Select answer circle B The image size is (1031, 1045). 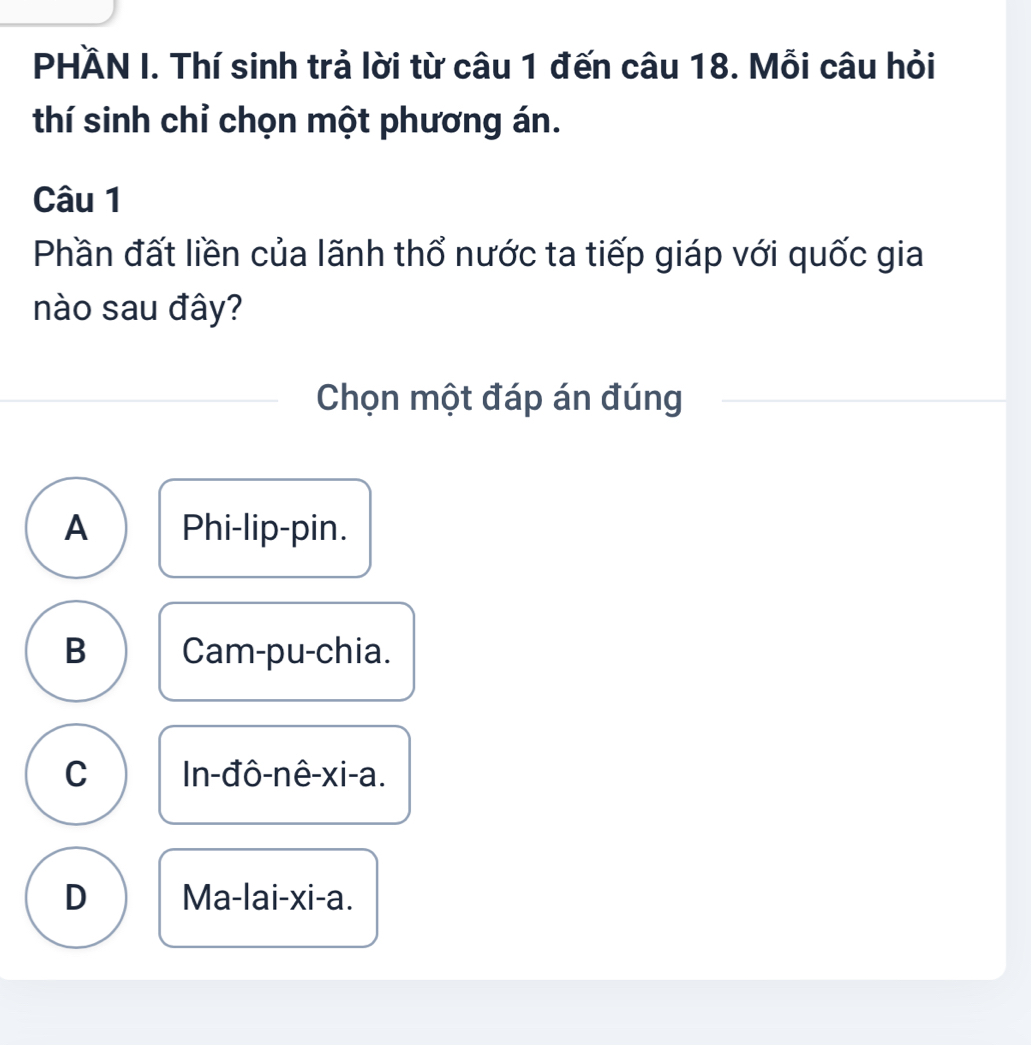[x=76, y=651]
